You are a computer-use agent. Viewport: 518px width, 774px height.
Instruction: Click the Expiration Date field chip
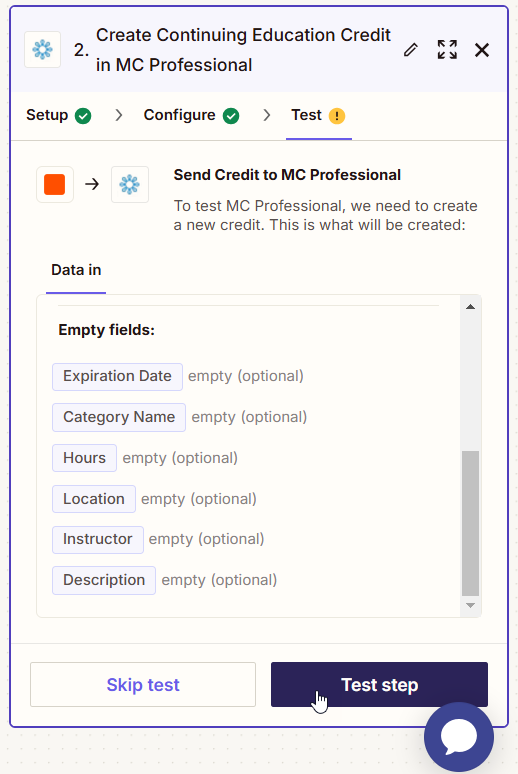pos(118,377)
